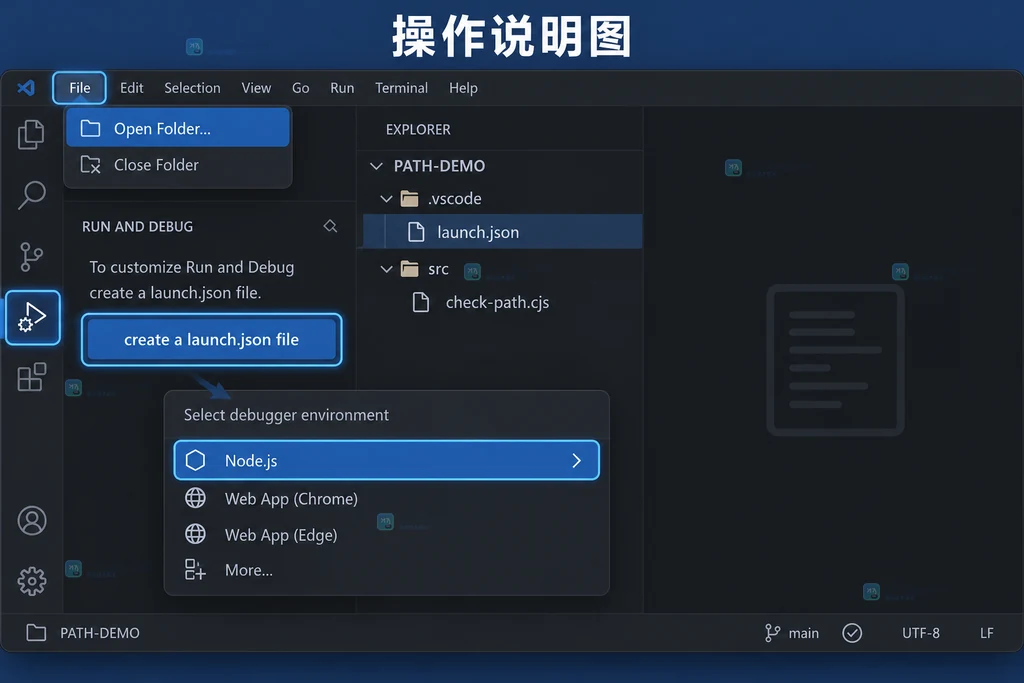This screenshot has width=1024, height=683.
Task: Open the Explorer view in activity bar
Action: [x=31, y=135]
